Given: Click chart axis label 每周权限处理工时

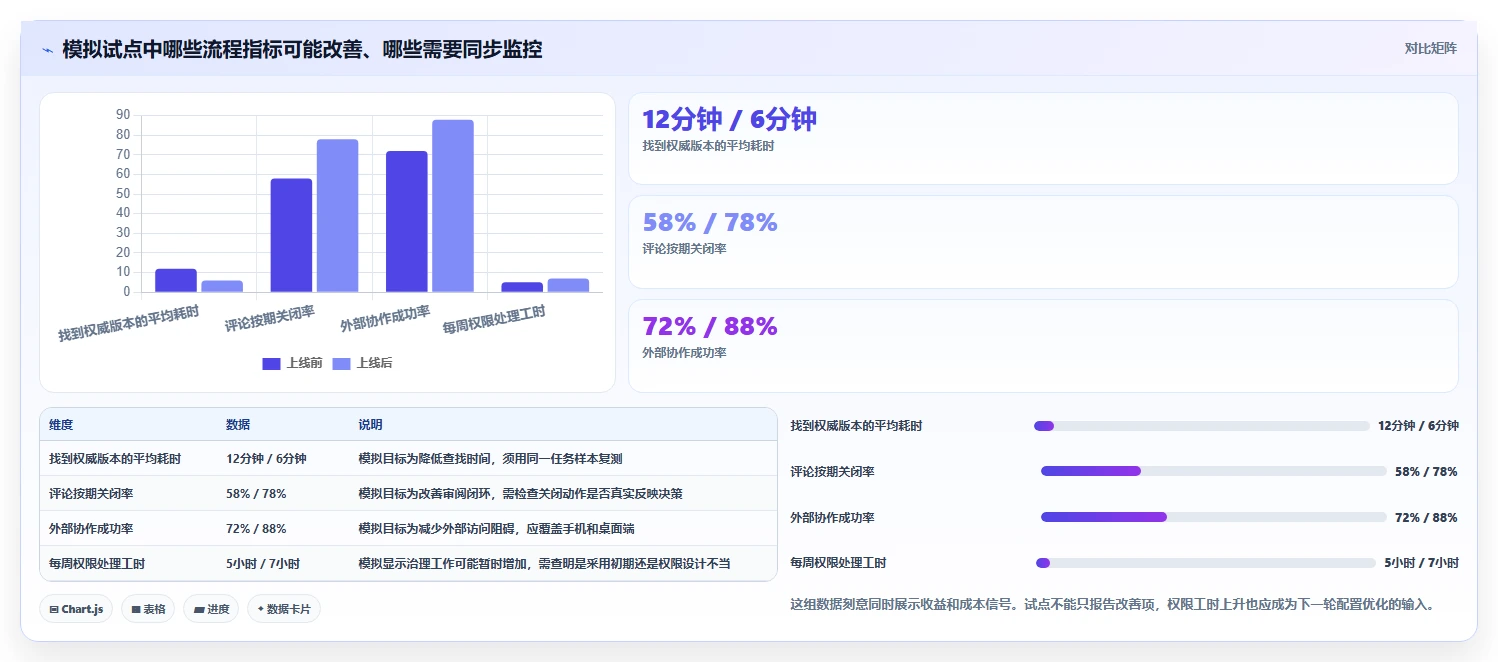Looking at the screenshot, I should (x=494, y=320).
